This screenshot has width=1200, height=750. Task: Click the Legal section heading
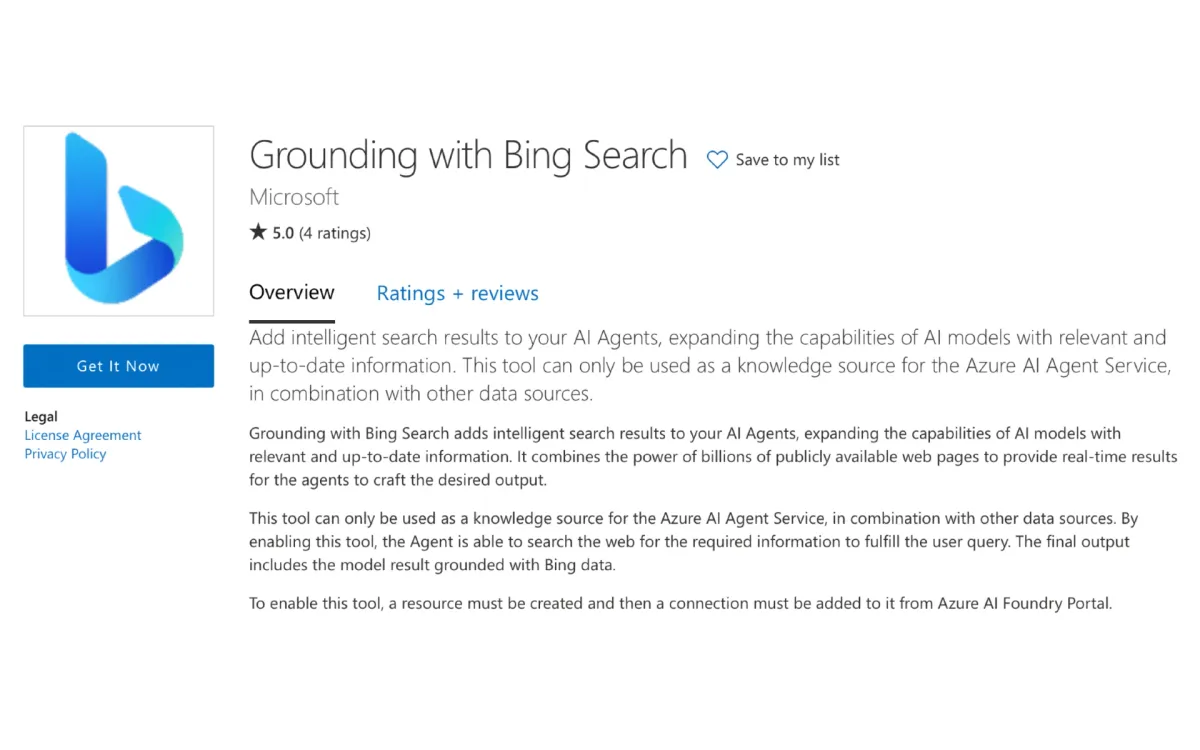click(41, 416)
